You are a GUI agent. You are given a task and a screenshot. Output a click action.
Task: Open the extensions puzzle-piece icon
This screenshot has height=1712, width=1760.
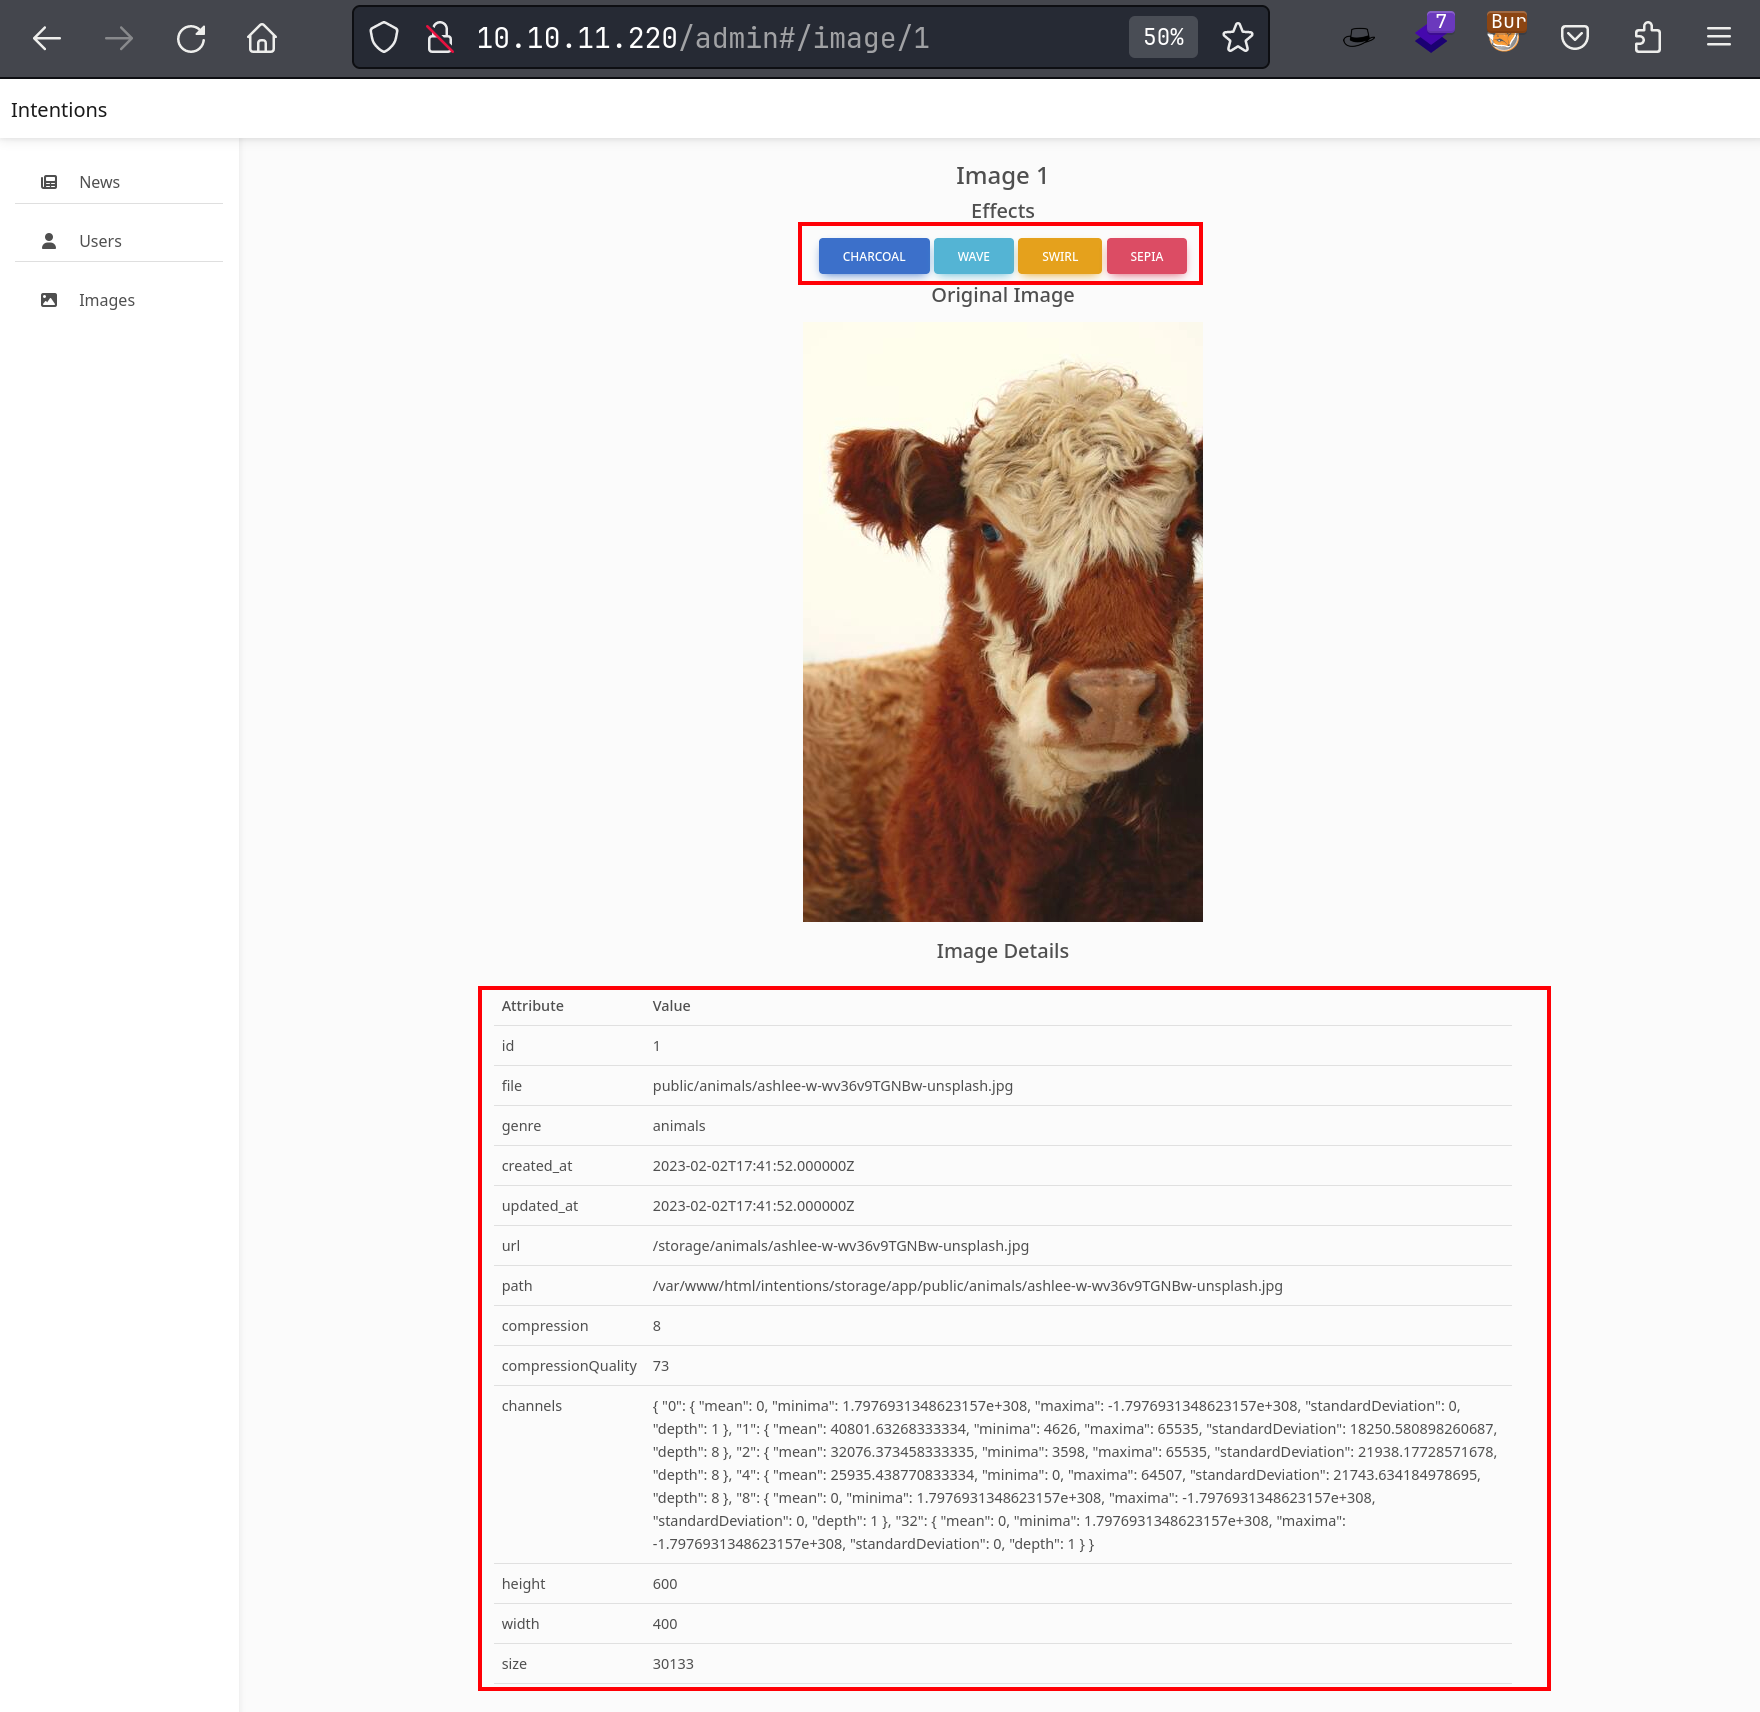point(1647,38)
